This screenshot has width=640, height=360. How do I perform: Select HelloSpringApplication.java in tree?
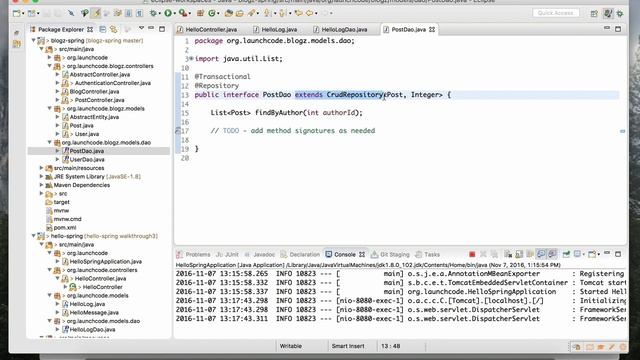tap(106, 261)
